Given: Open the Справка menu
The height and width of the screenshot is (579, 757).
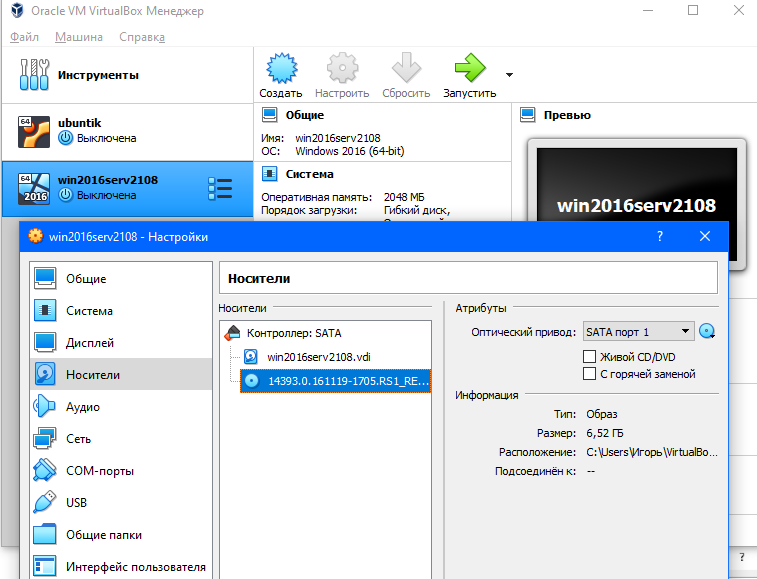Looking at the screenshot, I should tap(142, 37).
